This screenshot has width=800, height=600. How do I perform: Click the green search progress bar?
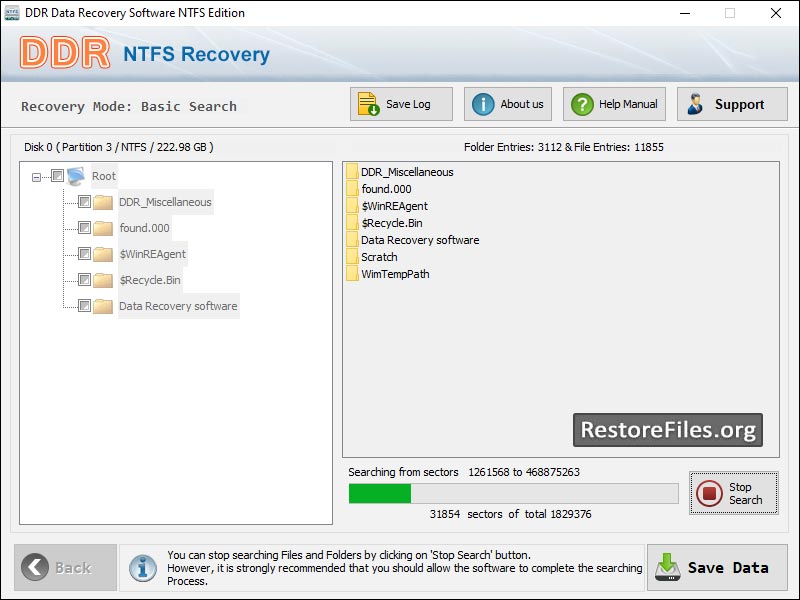[x=380, y=492]
